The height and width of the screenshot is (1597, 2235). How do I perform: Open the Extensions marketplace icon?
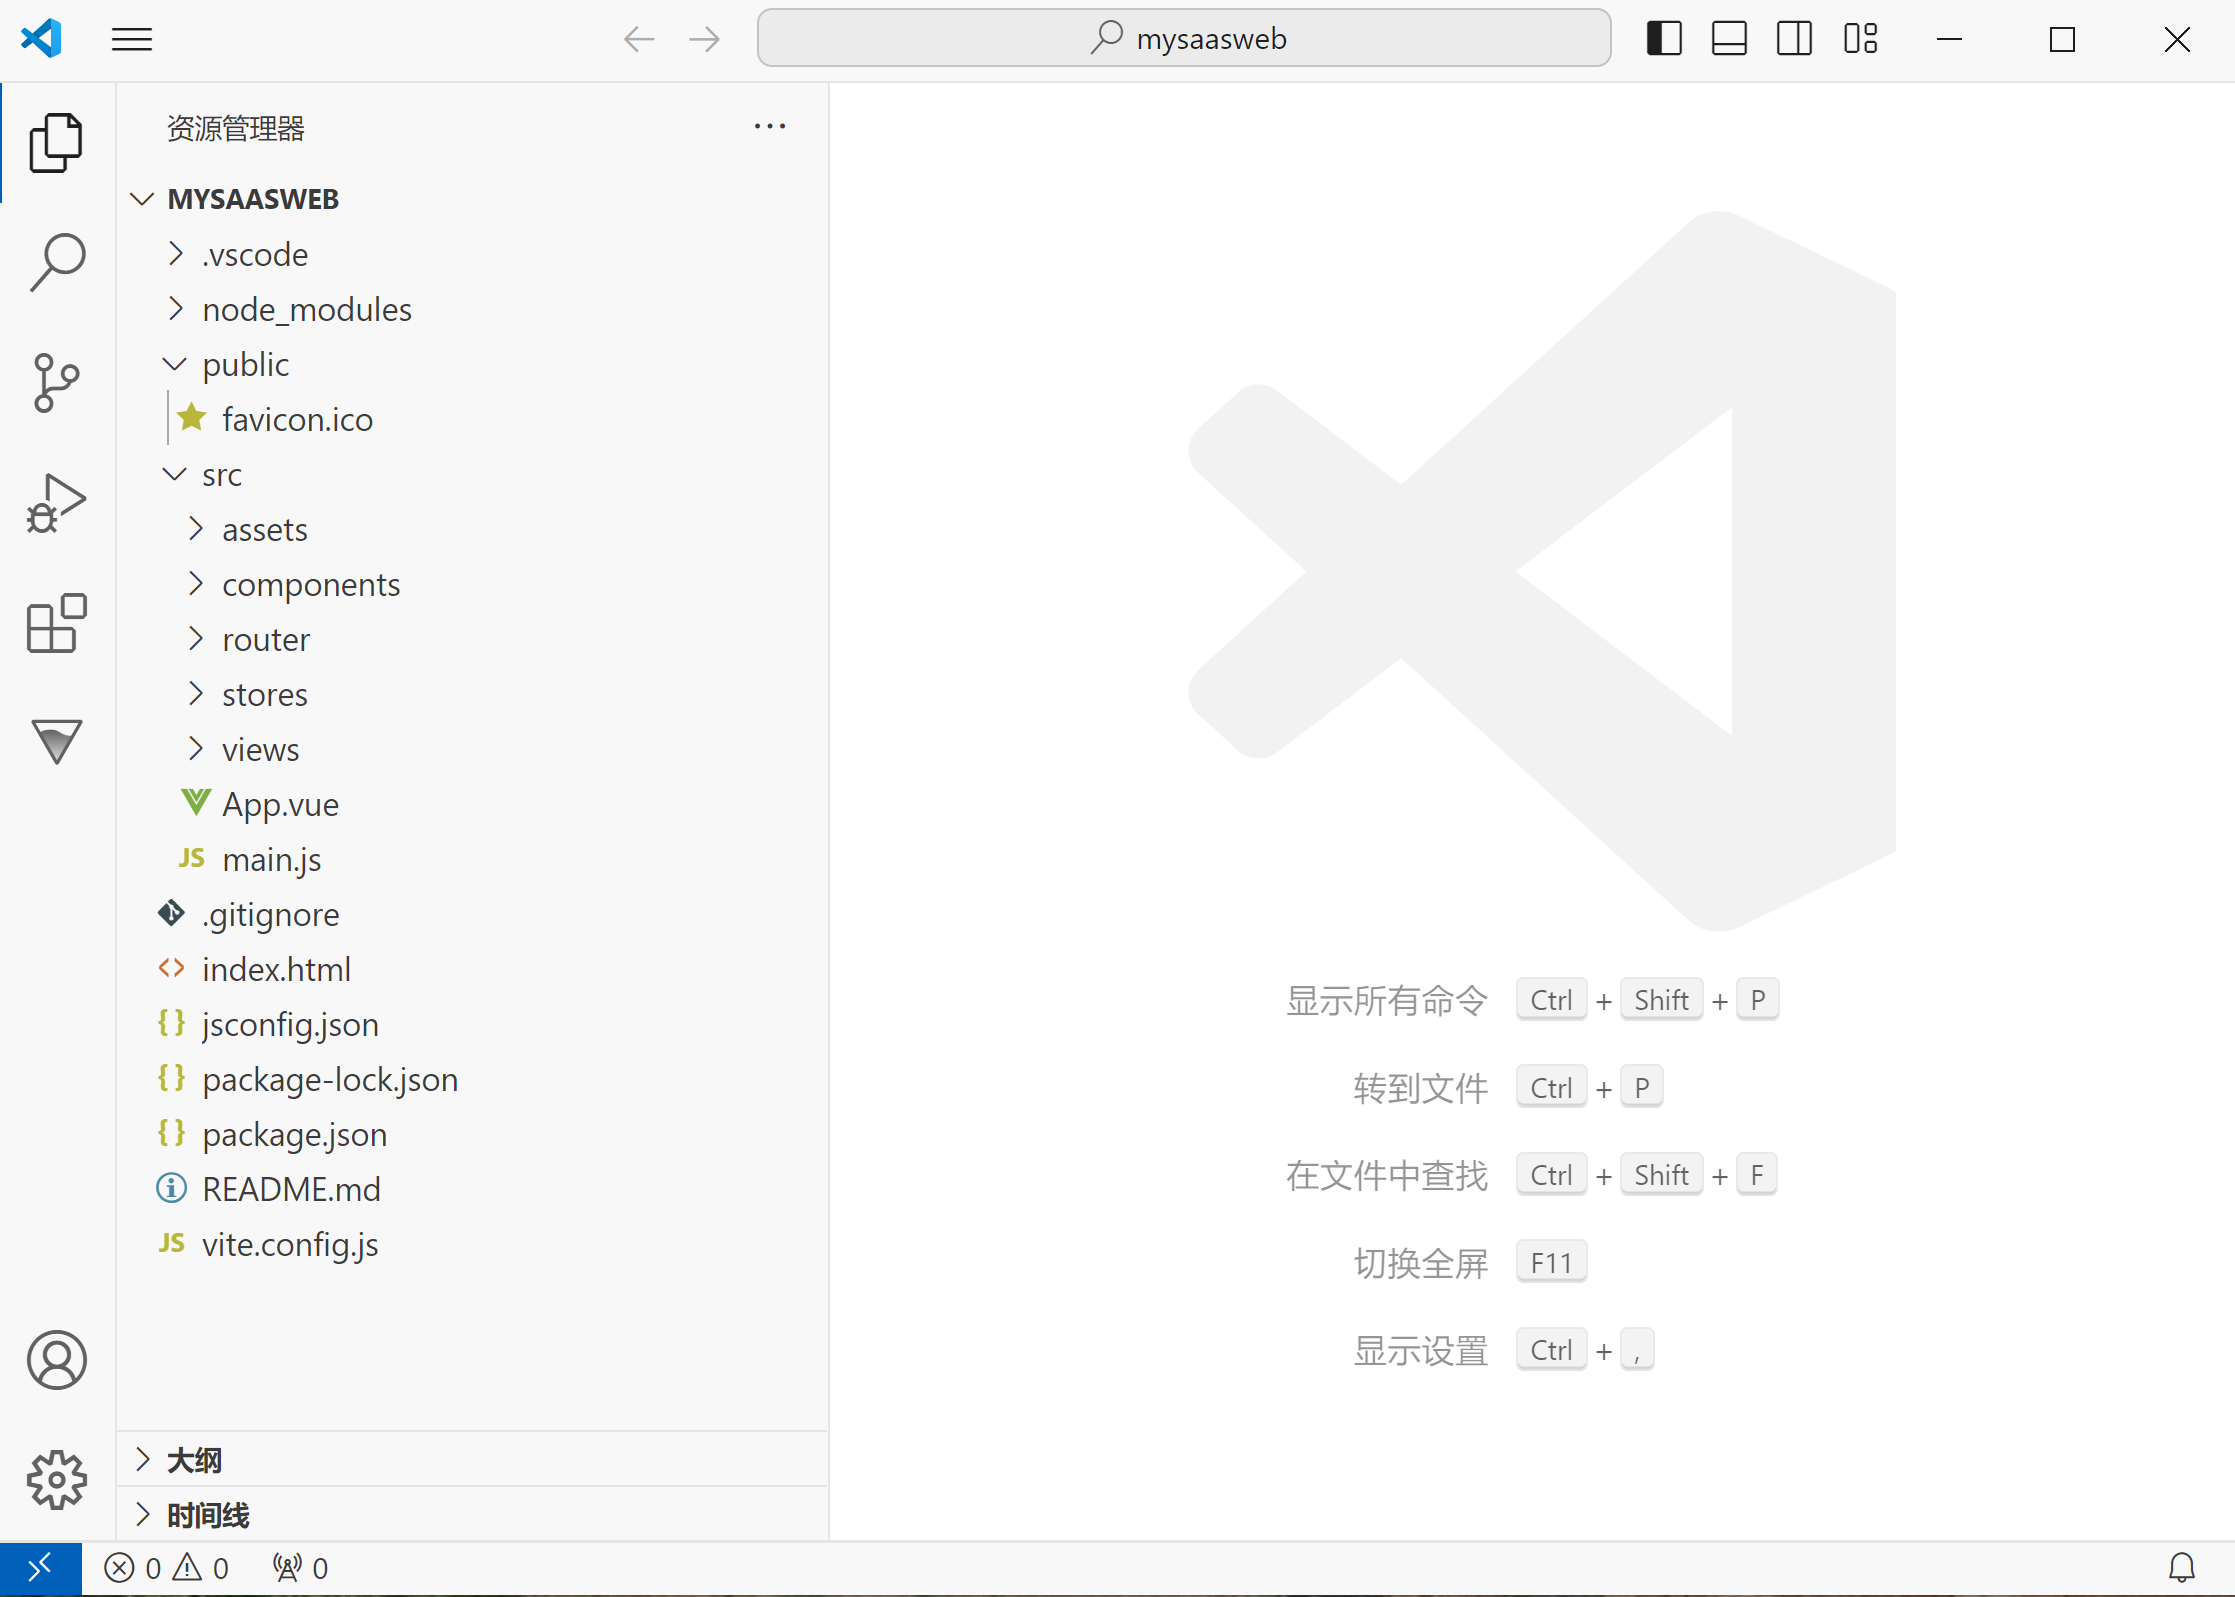(55, 624)
